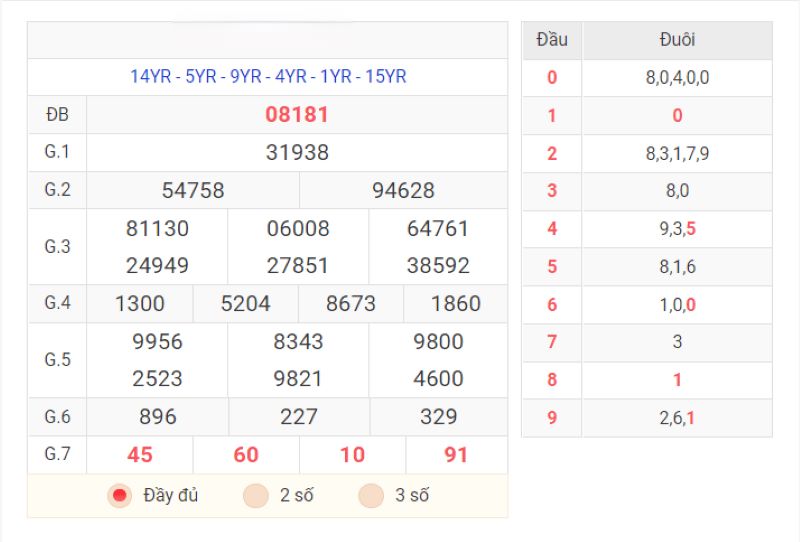
Task: Click the G.5 number 9956
Action: click(x=157, y=341)
